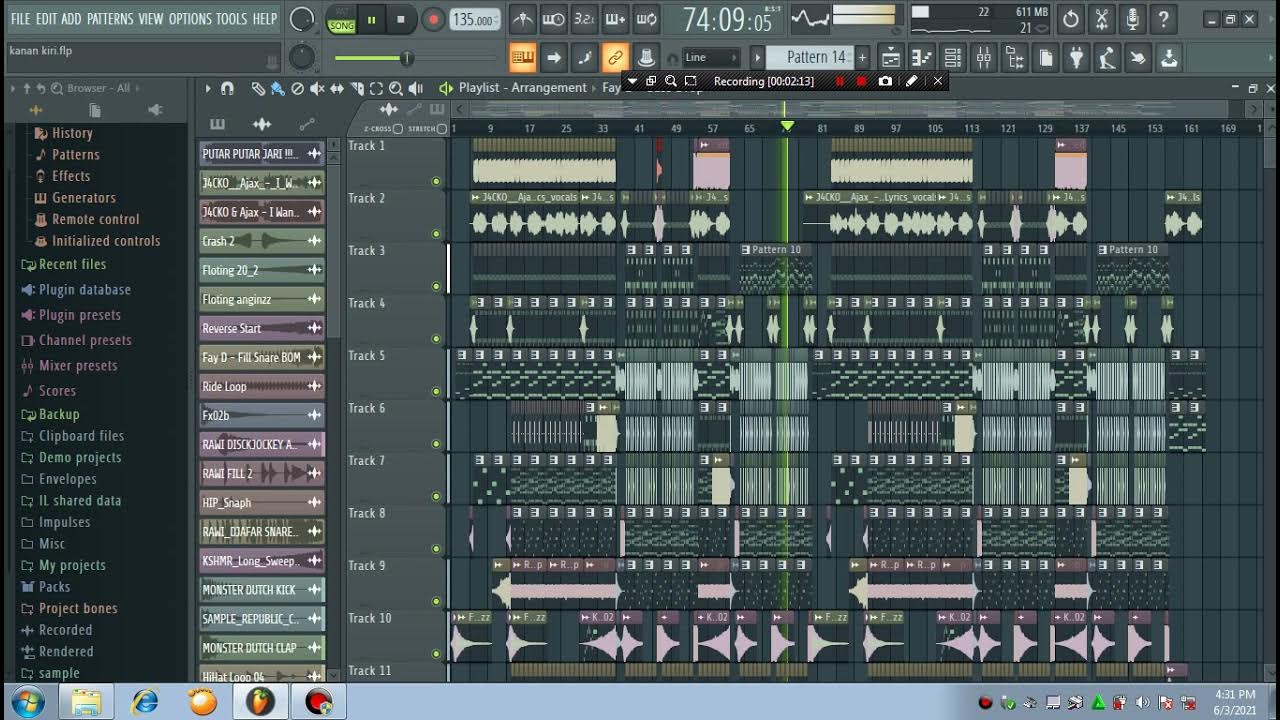Open the PATTERNS menu
This screenshot has height=720, width=1280.
coord(109,19)
